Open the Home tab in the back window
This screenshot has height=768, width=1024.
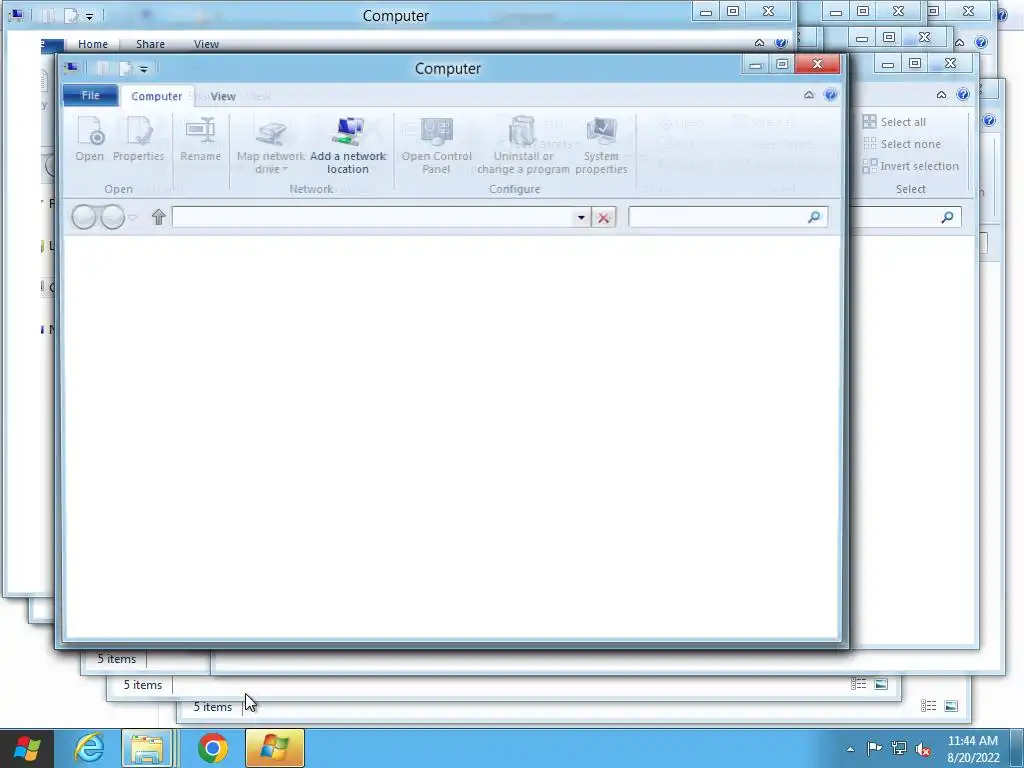[93, 44]
